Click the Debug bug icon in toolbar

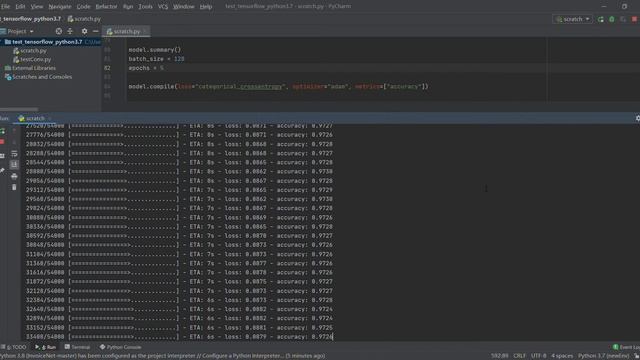coord(612,19)
